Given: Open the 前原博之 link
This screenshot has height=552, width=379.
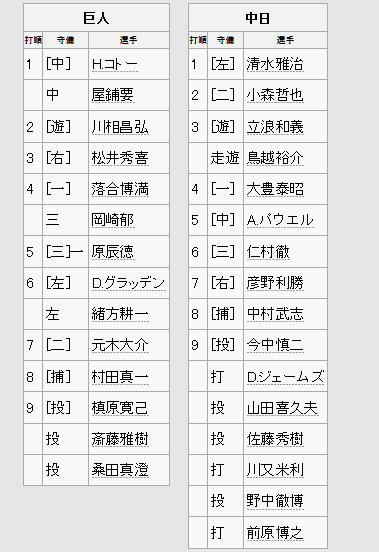Looking at the screenshot, I should [x=275, y=532].
